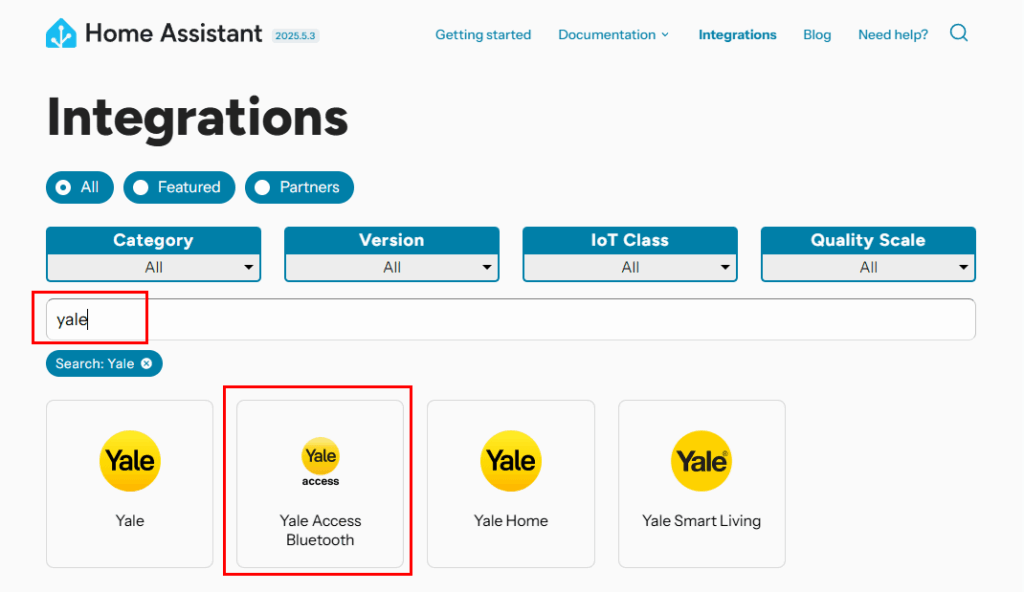Click the Need help? link
Viewport: 1024px width, 592px height.
(893, 35)
